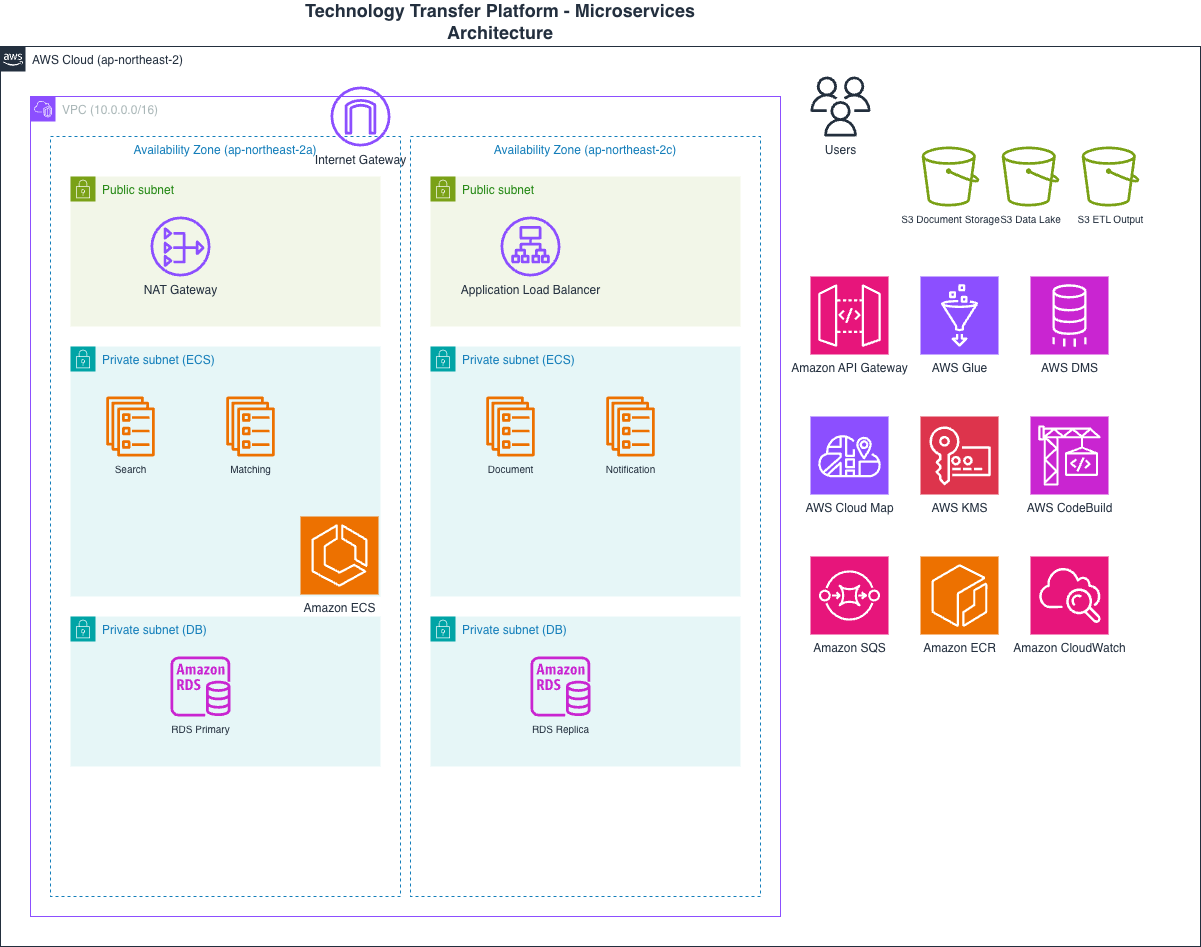The height and width of the screenshot is (947, 1201).
Task: Click the Application Load Balancer icon
Action: point(530,247)
